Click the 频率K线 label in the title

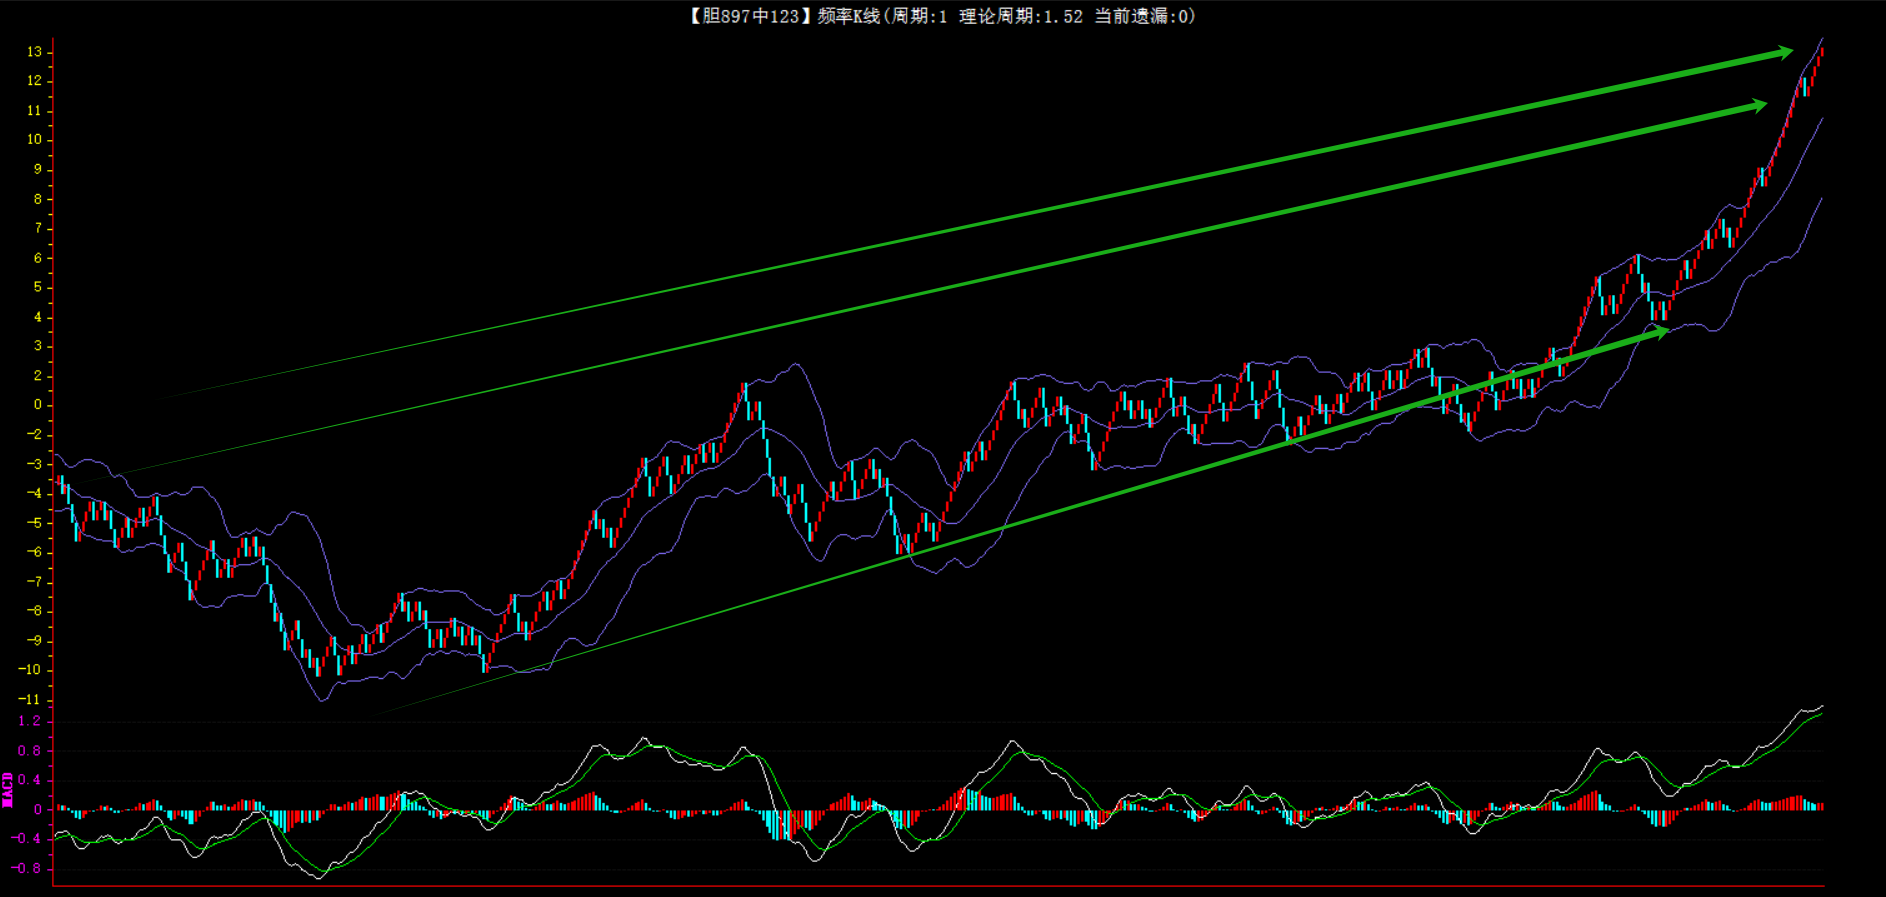tap(848, 16)
